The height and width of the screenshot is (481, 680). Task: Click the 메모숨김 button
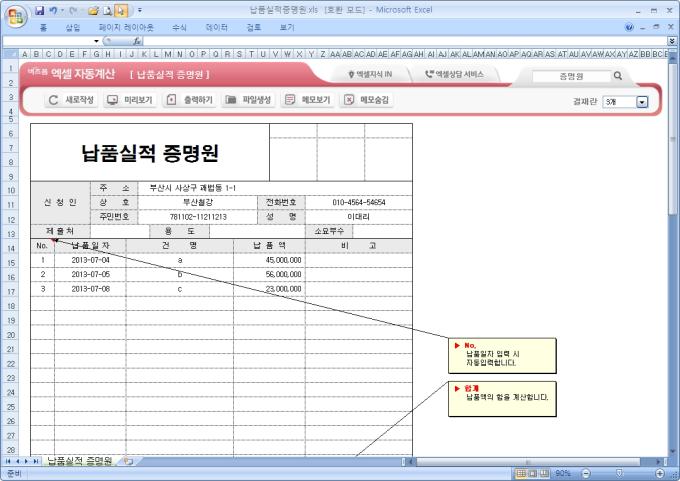367,100
